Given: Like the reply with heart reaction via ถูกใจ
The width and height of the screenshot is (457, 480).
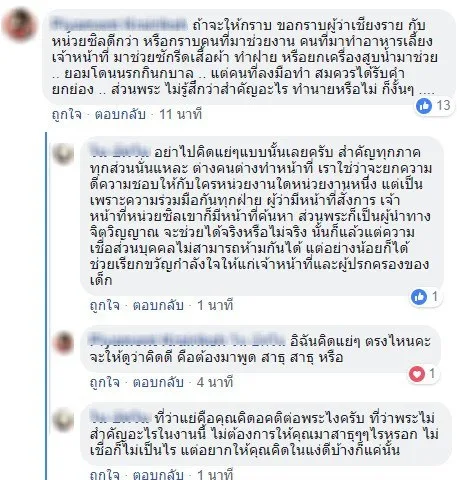Looking at the screenshot, I should coord(105,382).
